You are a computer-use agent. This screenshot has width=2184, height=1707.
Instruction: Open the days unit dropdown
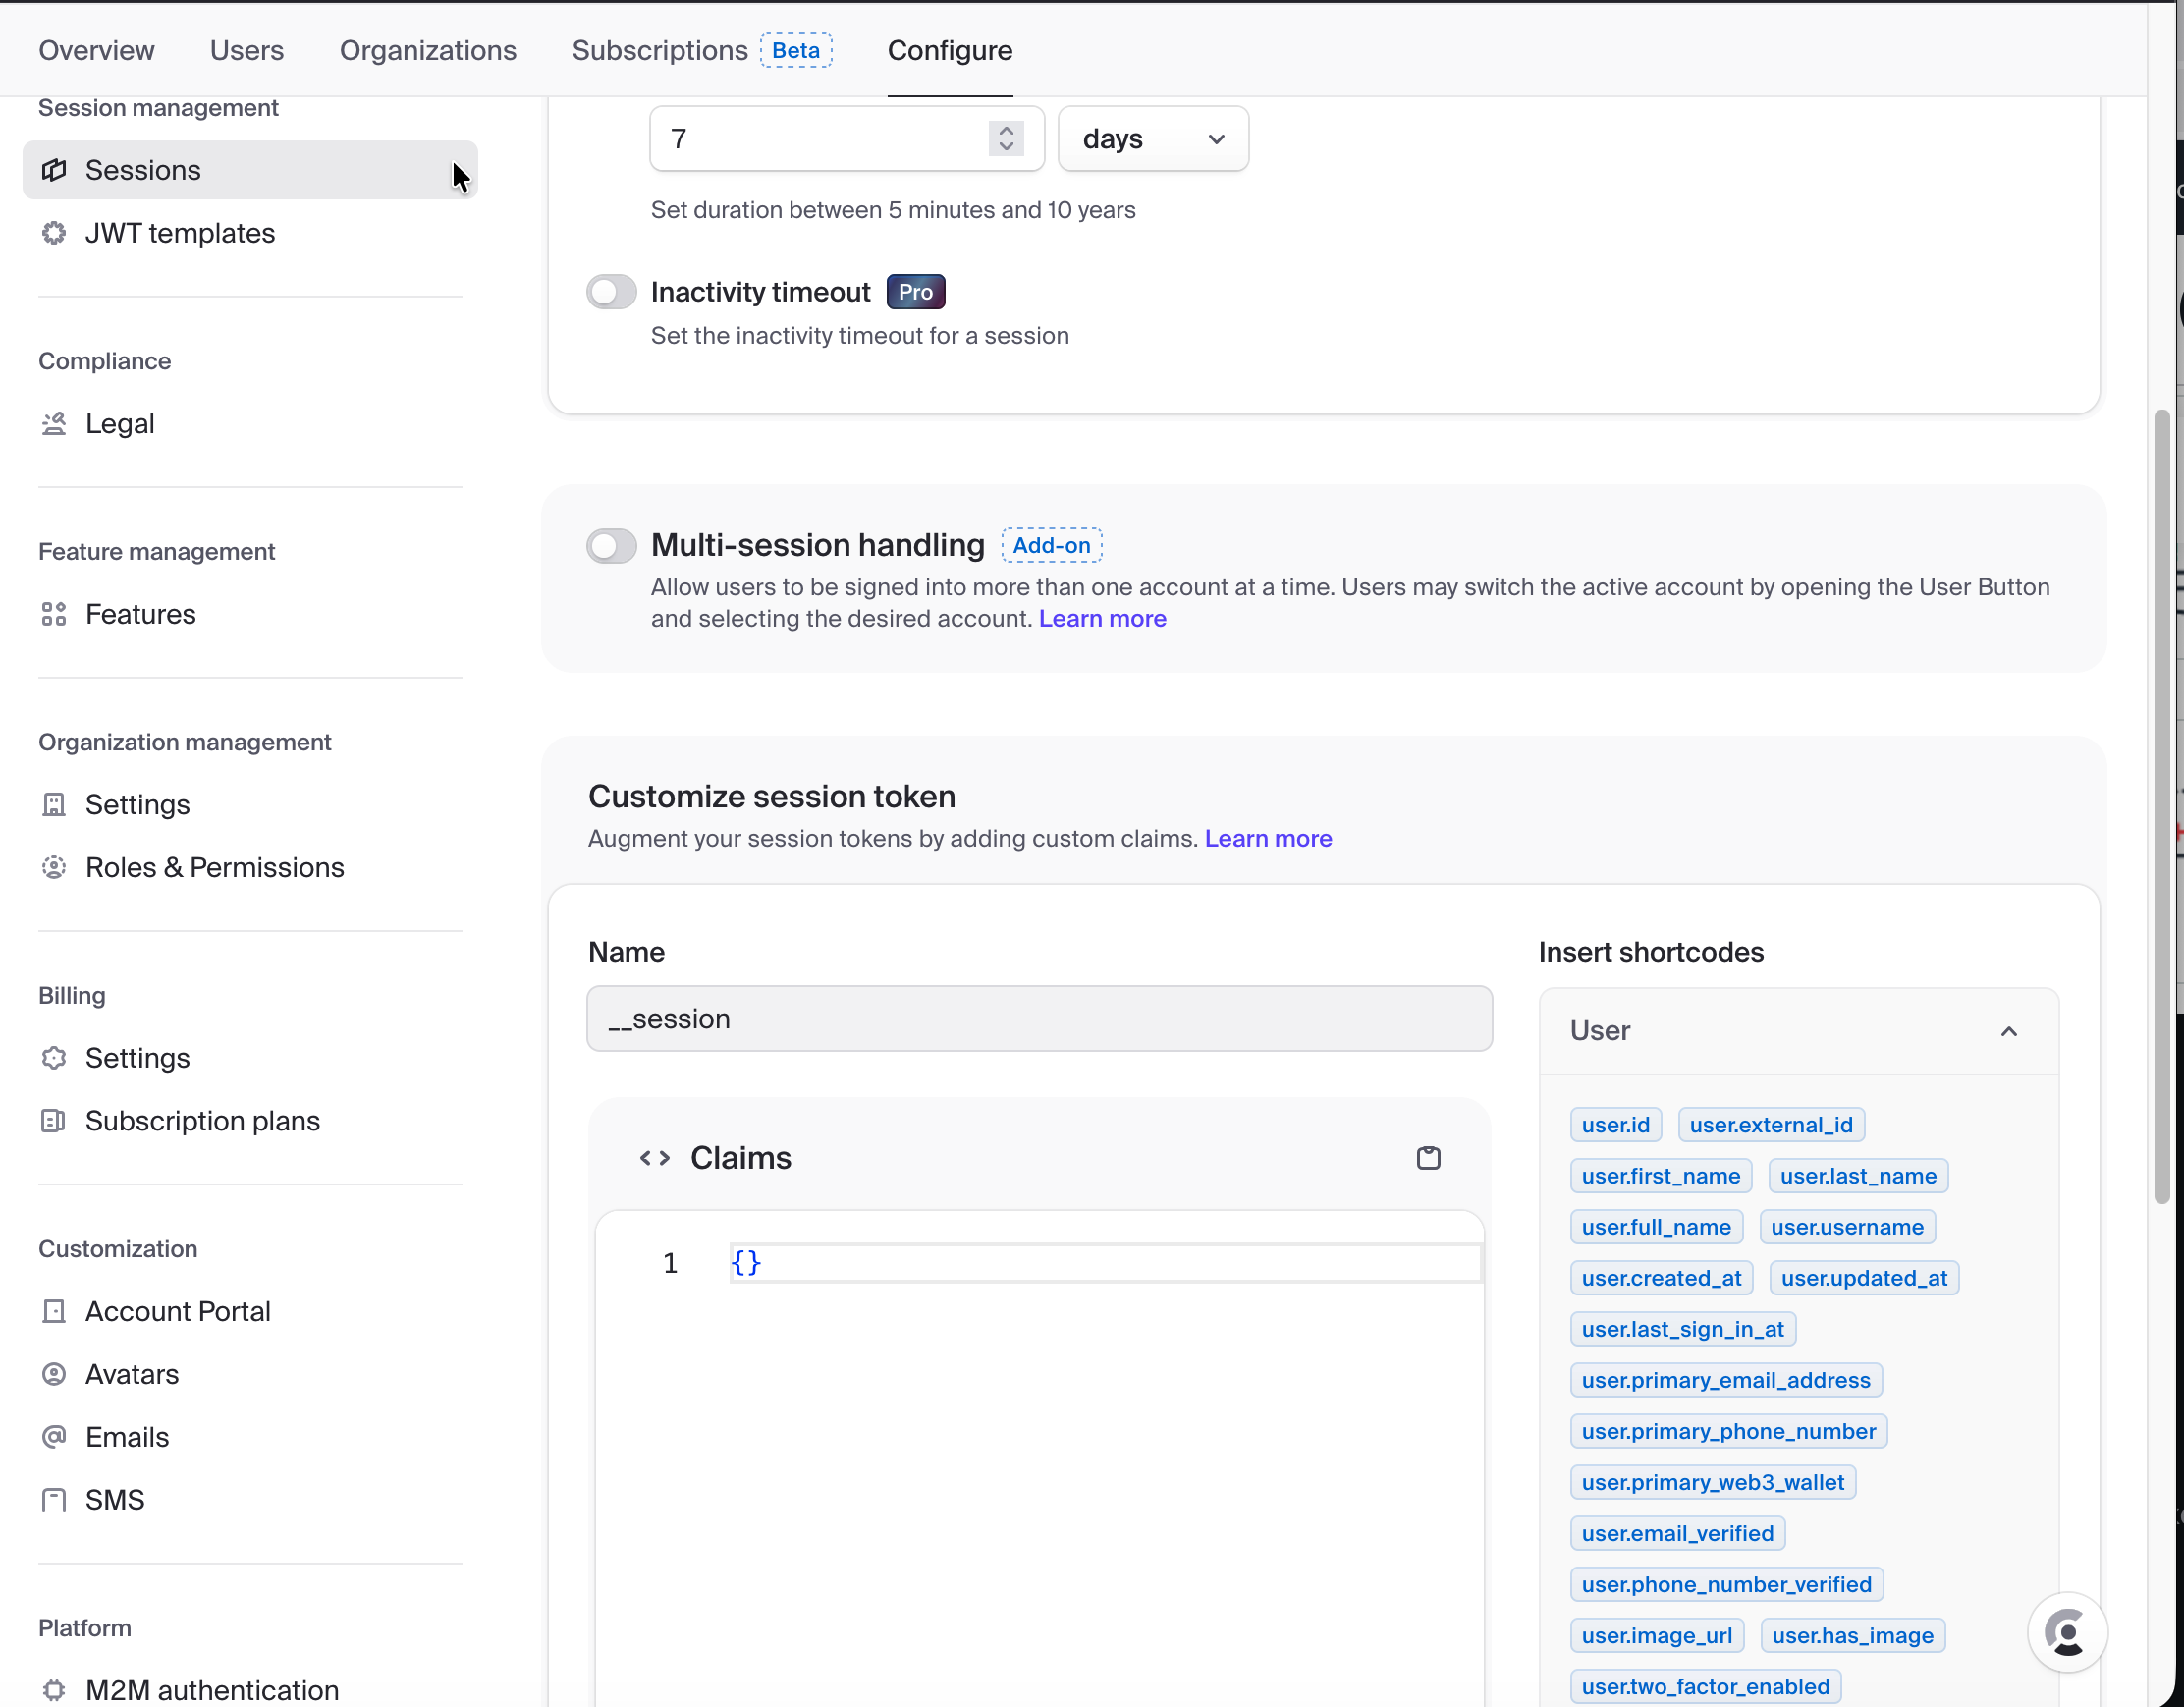point(1152,139)
